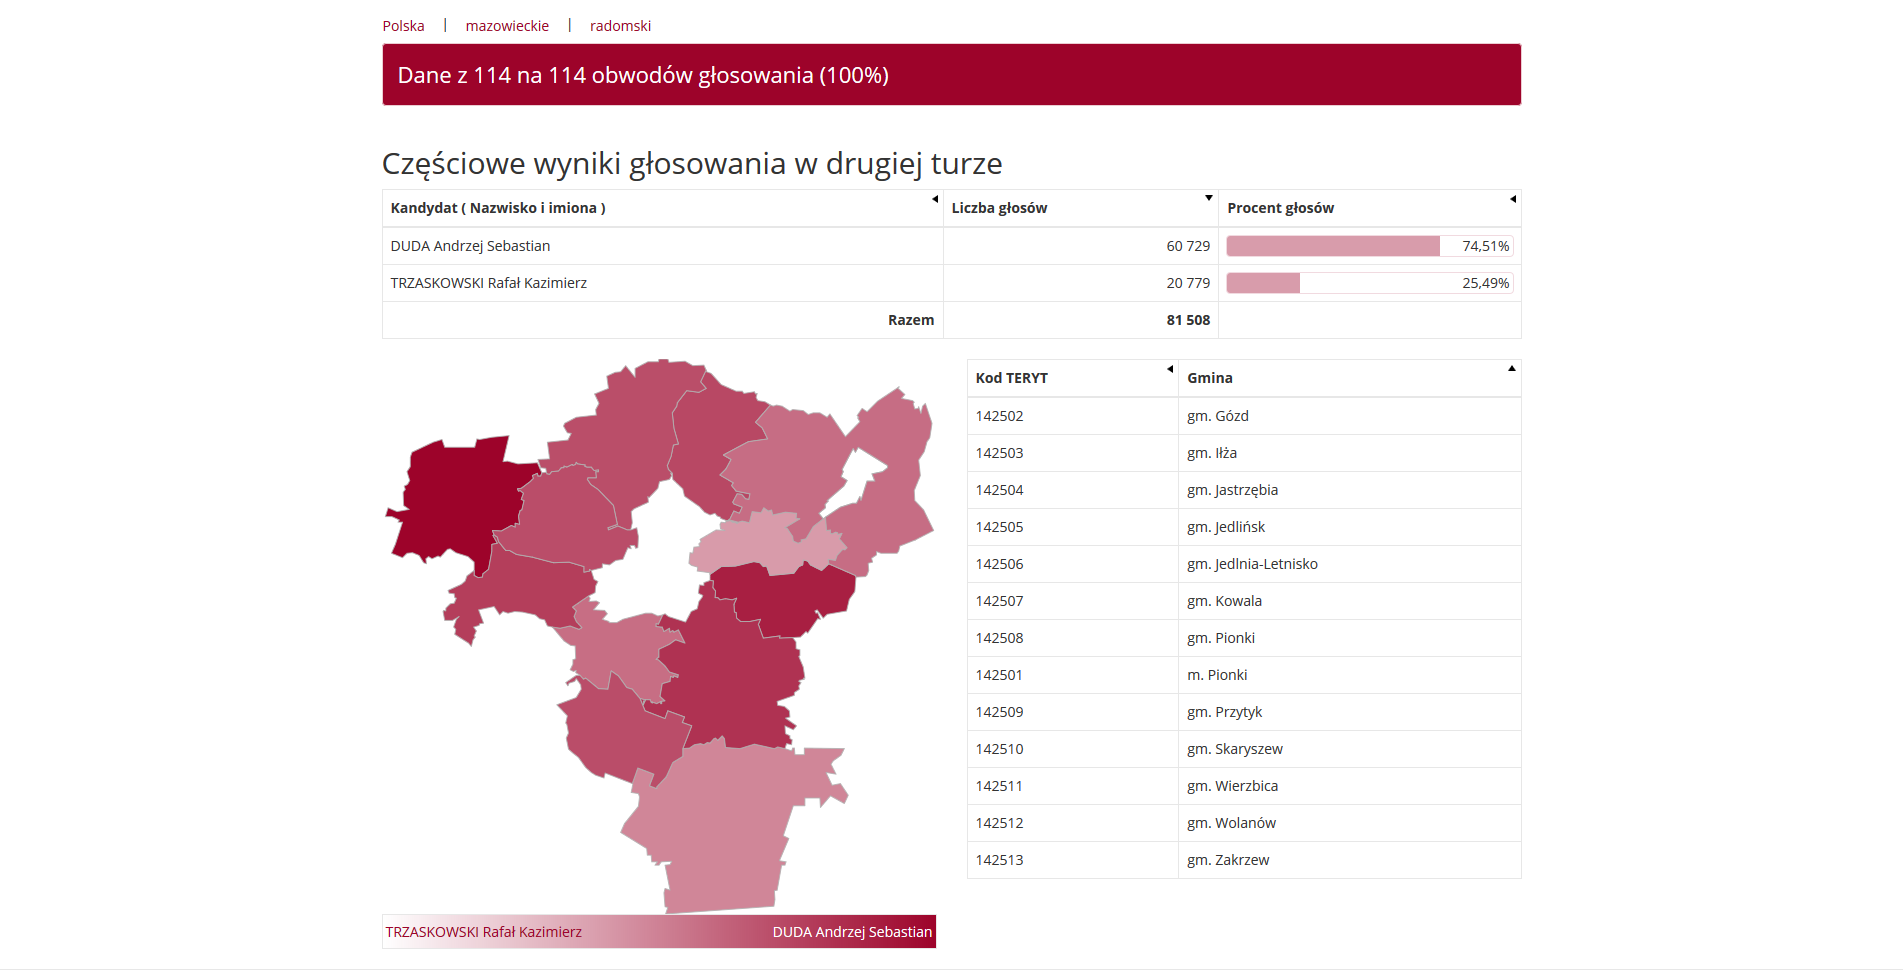Sort by Kod TERYT column arrow

[x=1170, y=369]
